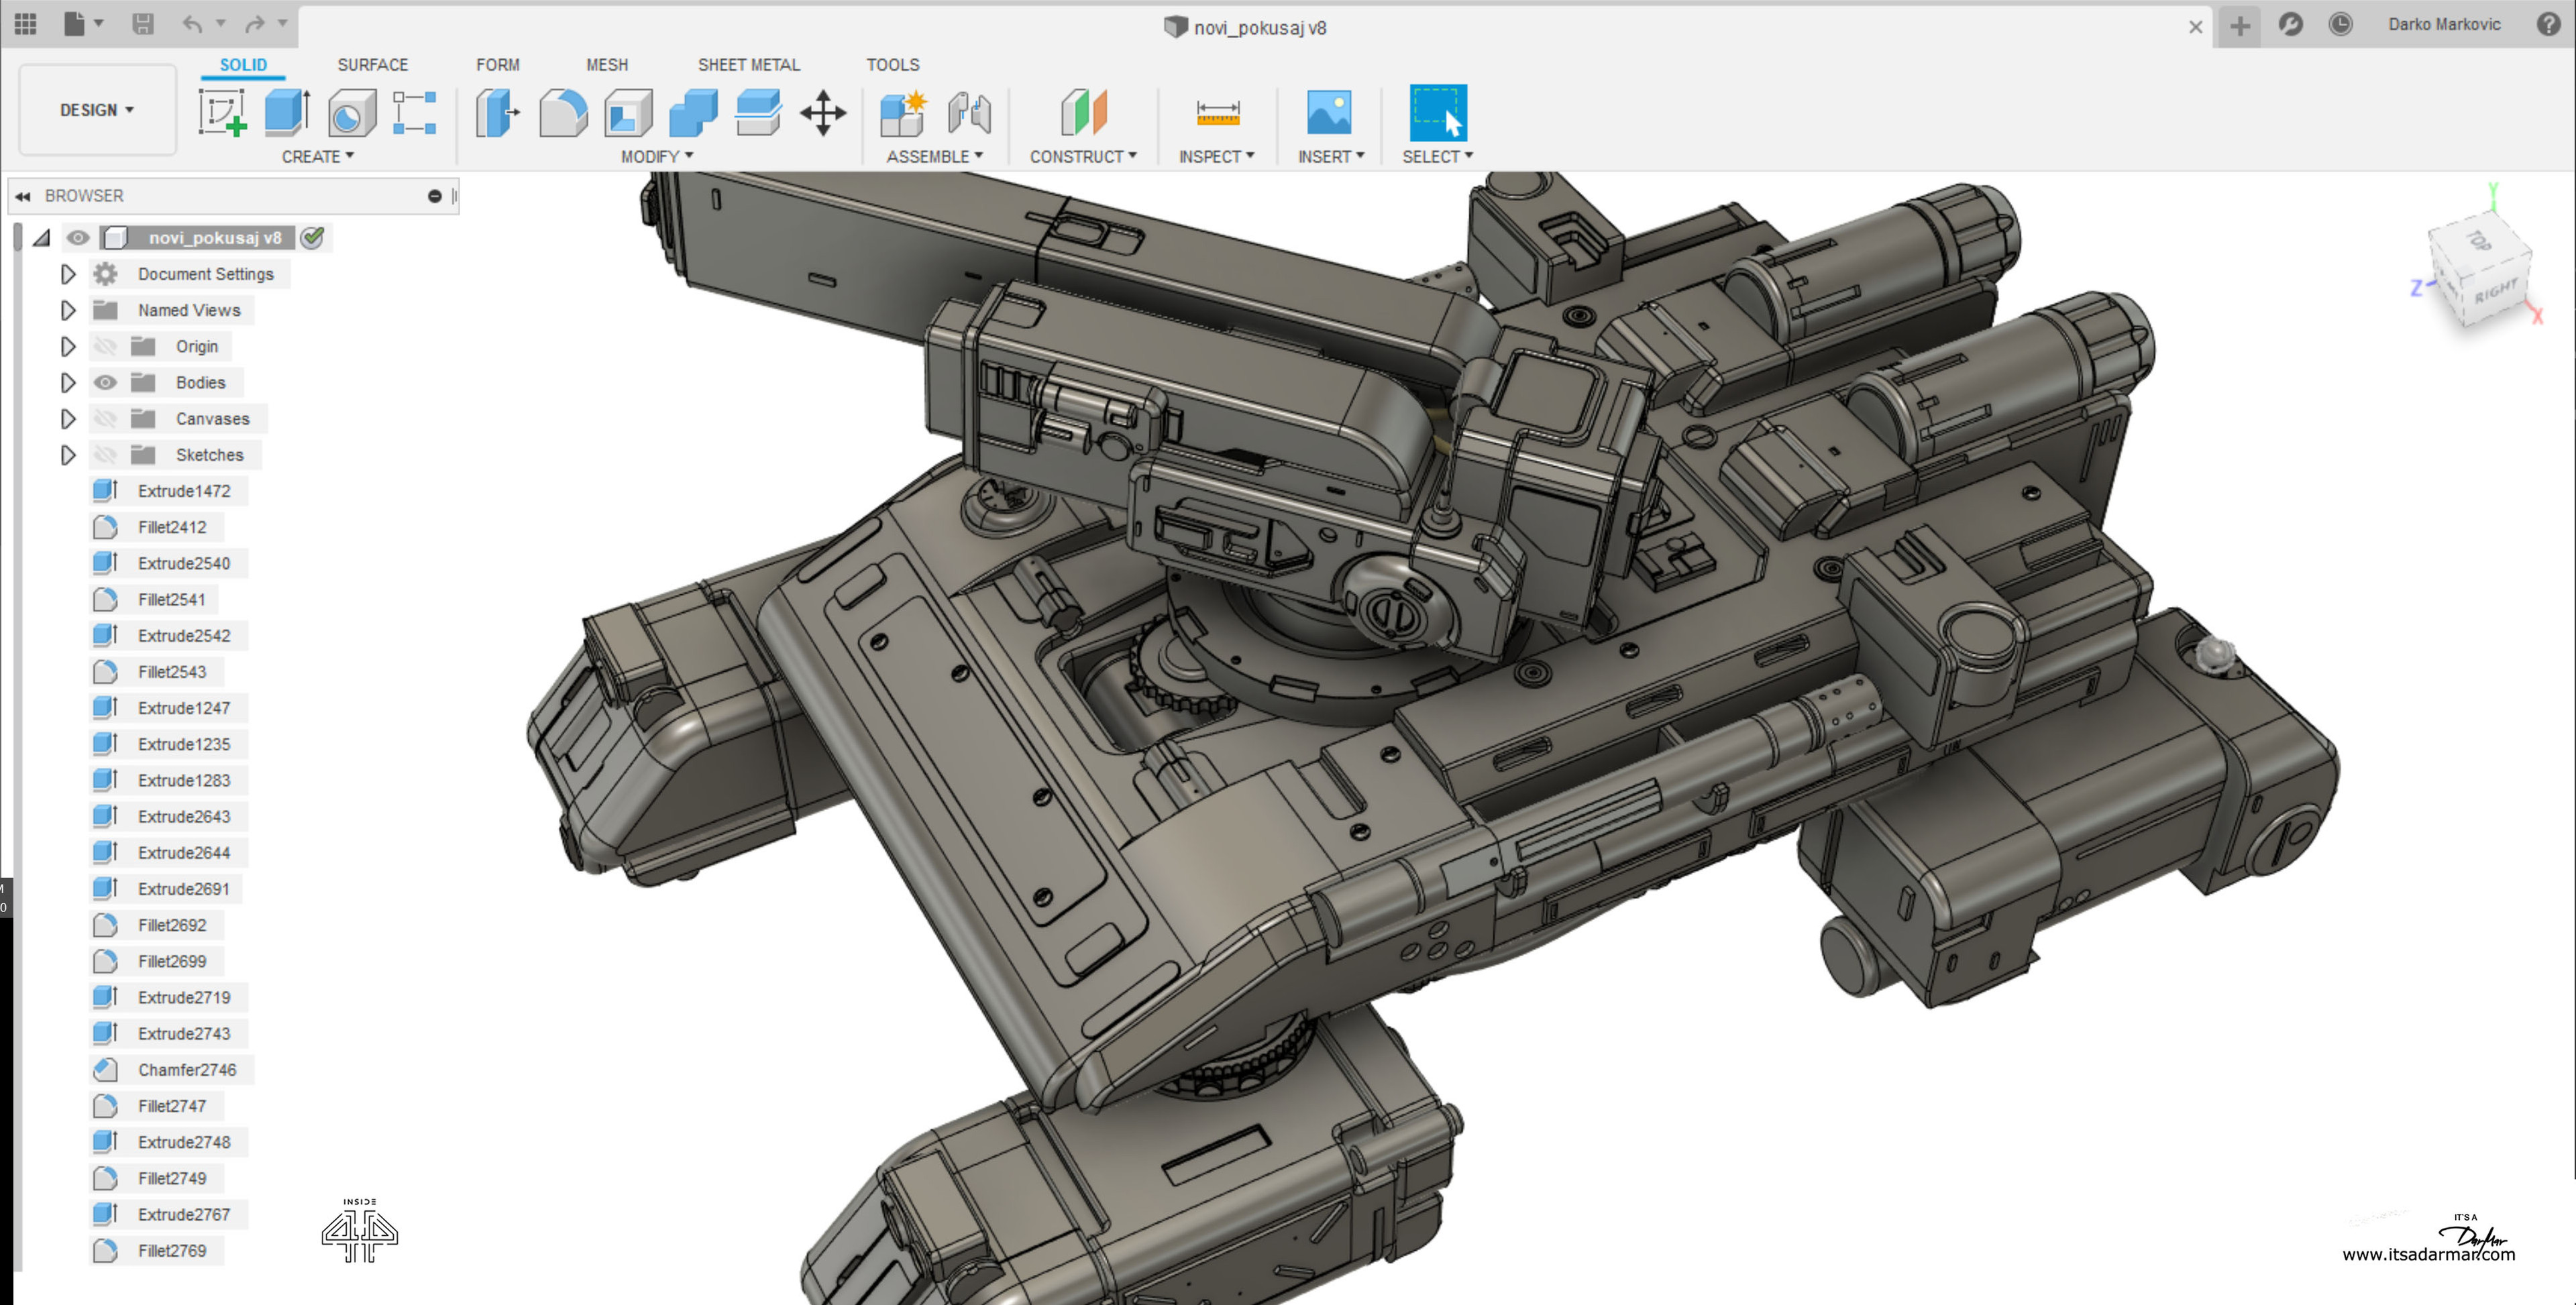Open the CONSTRUCT dropdown menu
Viewport: 2576px width, 1305px height.
point(1084,157)
